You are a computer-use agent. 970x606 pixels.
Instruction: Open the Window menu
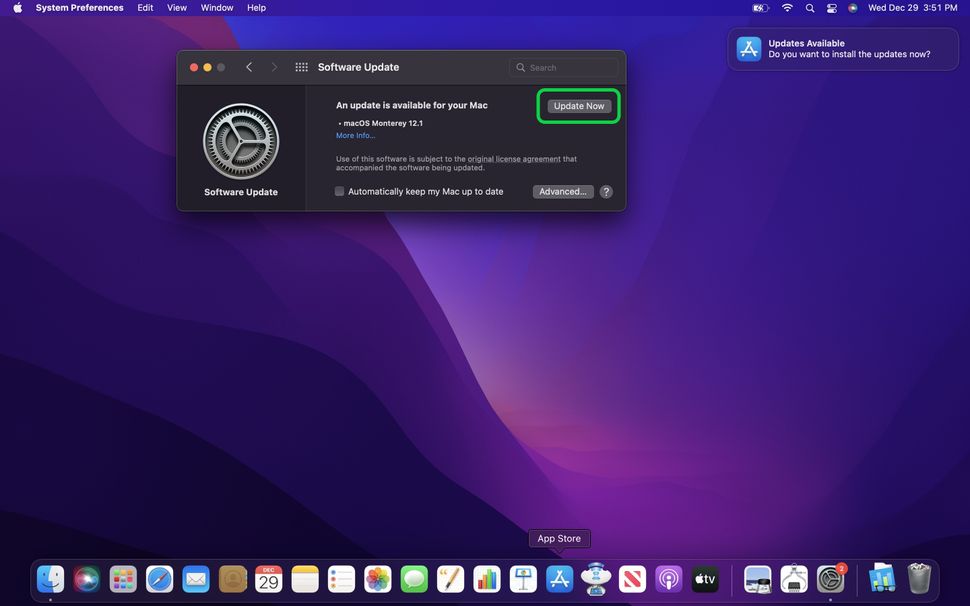click(x=216, y=7)
